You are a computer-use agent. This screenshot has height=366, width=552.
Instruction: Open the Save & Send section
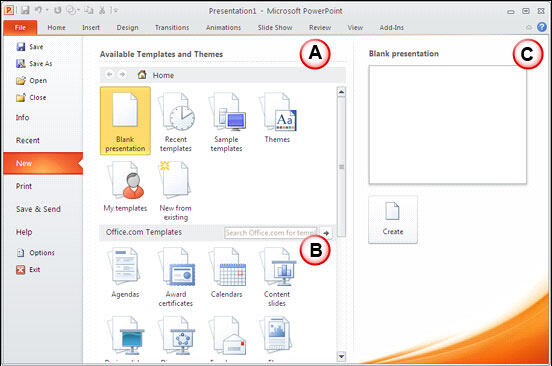point(38,209)
